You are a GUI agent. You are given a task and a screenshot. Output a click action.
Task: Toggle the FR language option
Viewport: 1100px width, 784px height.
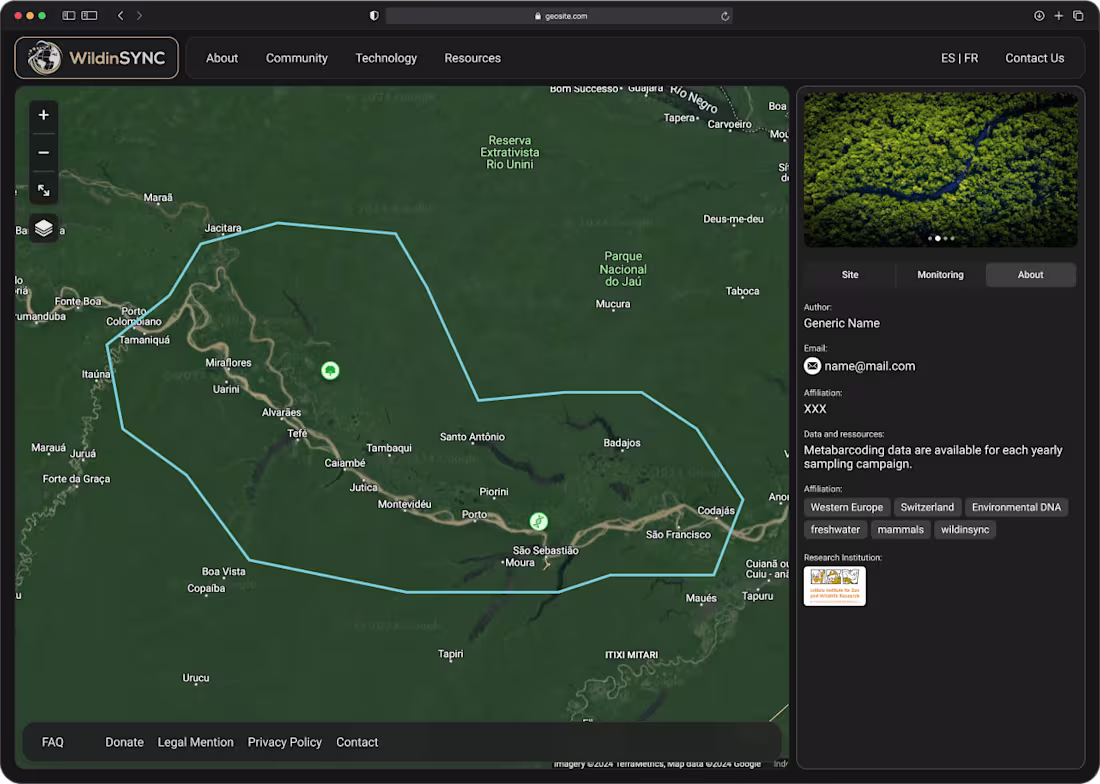971,58
